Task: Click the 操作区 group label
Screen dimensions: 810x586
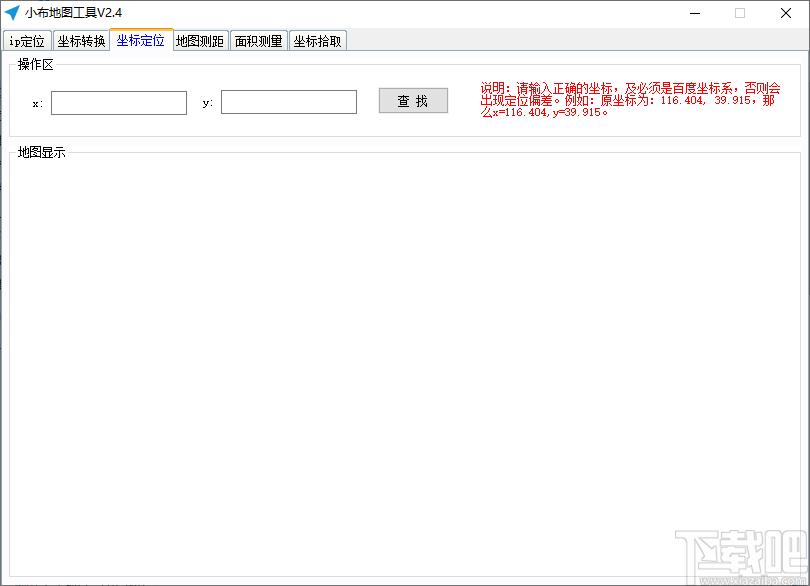Action: (x=36, y=65)
